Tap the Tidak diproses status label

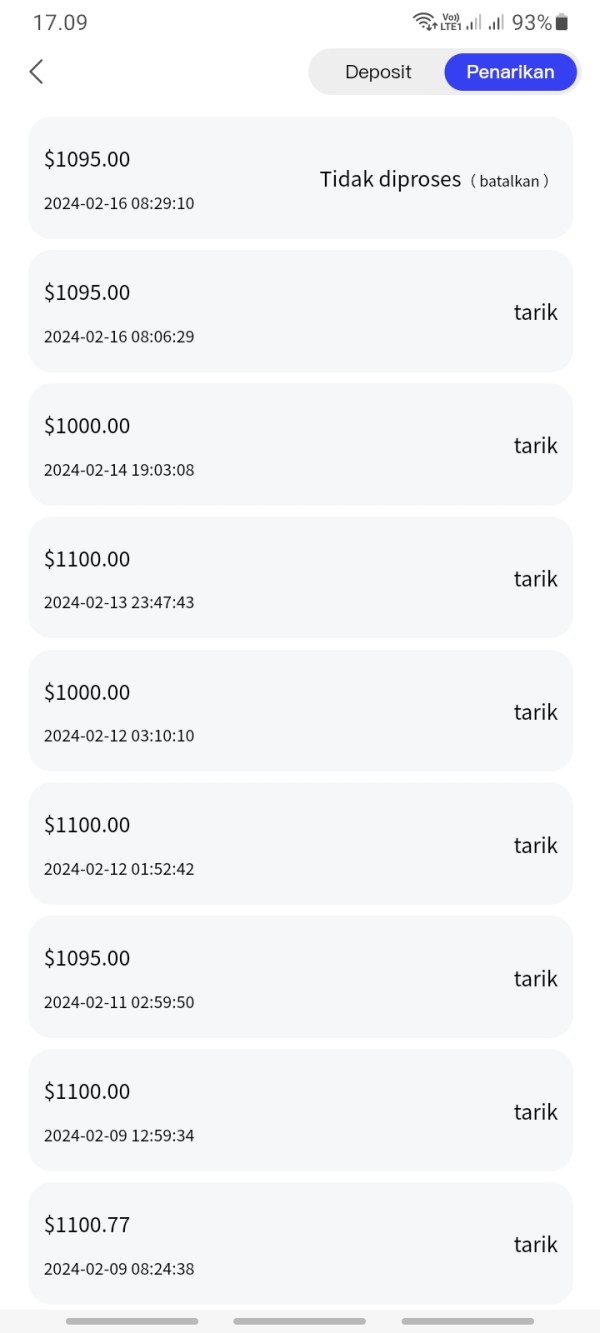pyautogui.click(x=390, y=179)
